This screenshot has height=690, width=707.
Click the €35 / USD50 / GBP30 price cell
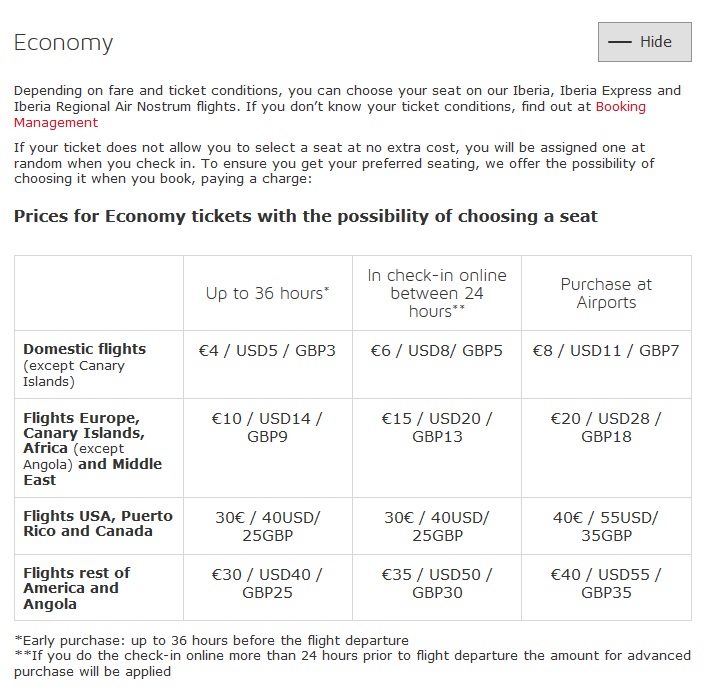[x=437, y=588]
